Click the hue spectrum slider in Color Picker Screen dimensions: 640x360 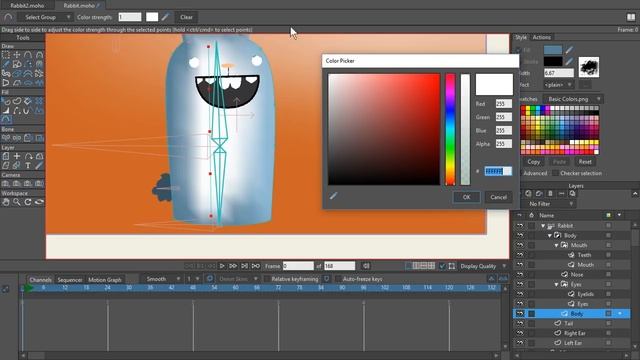coord(450,129)
